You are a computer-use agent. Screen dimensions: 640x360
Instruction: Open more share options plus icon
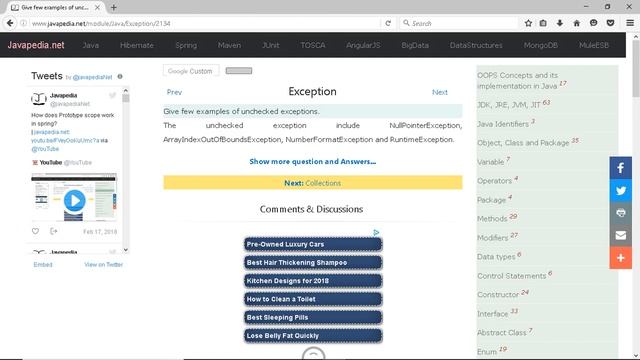pos(620,258)
